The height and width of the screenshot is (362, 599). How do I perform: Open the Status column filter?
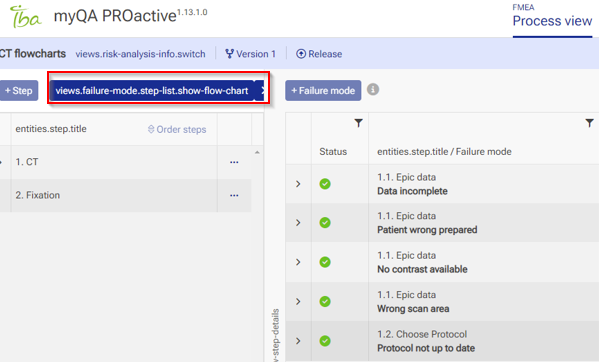pos(358,123)
